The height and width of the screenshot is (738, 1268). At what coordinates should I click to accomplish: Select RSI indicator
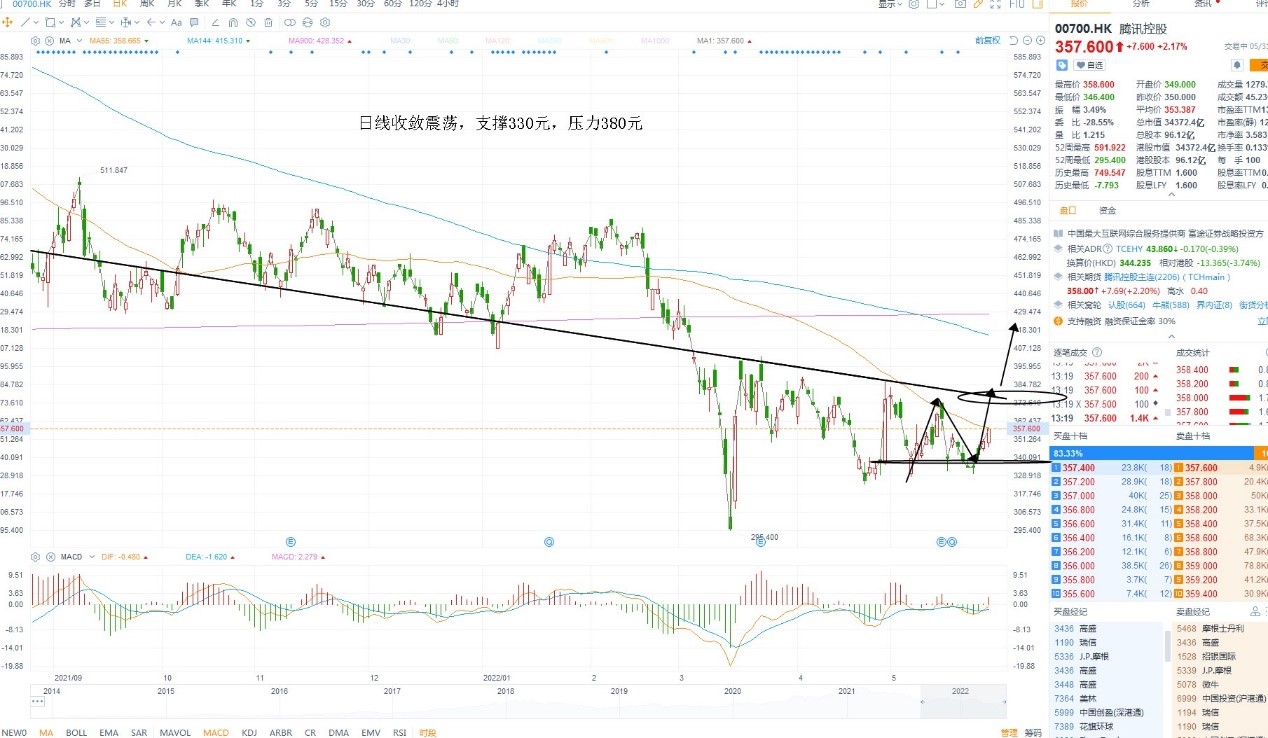pyautogui.click(x=399, y=732)
